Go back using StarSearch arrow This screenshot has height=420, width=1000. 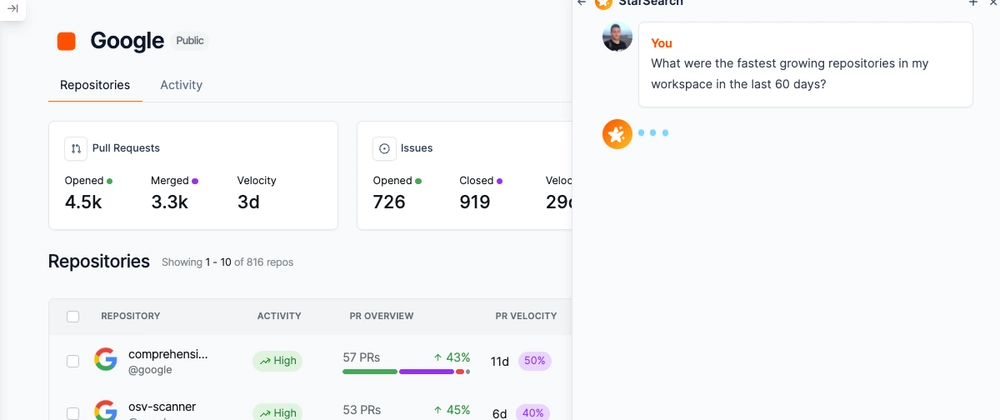(x=582, y=3)
